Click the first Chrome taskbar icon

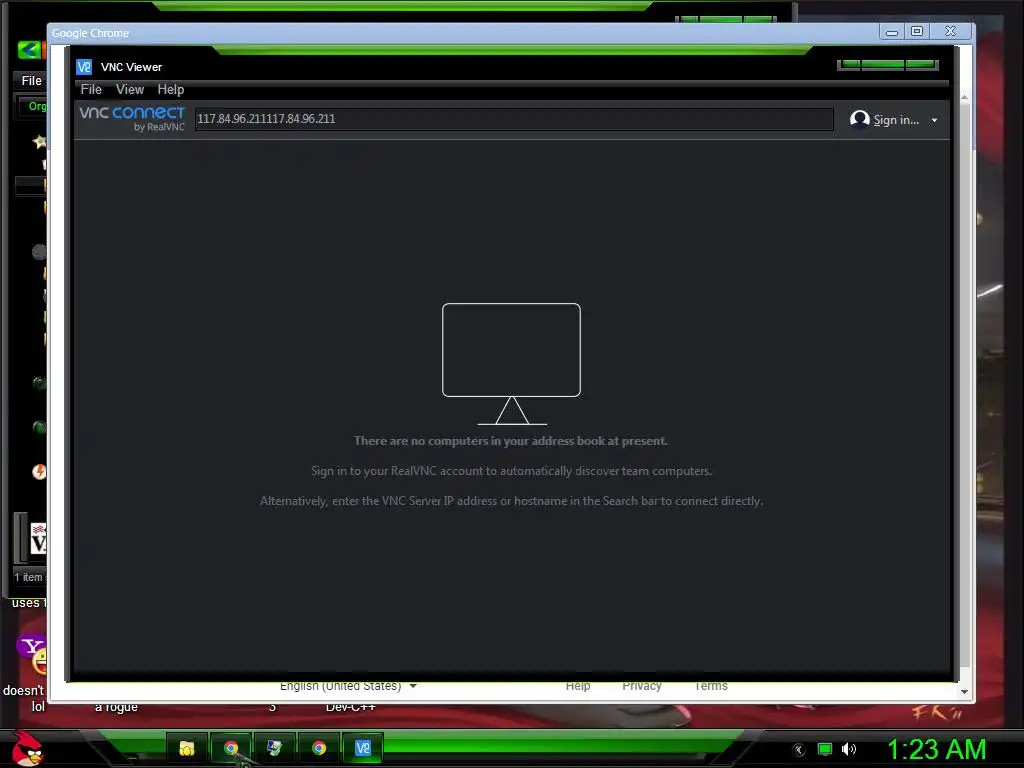[231, 748]
